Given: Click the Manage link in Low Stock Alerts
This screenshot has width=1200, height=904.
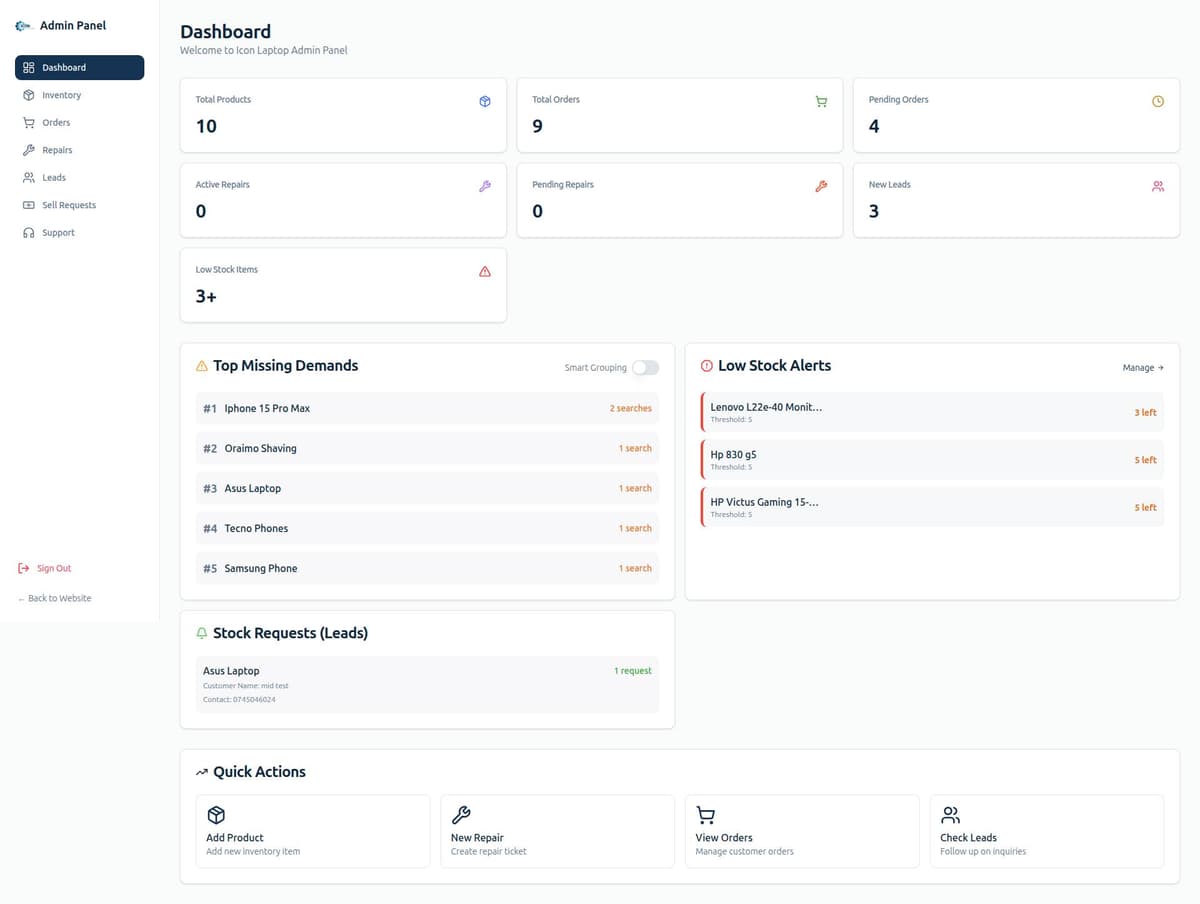Looking at the screenshot, I should tap(1142, 368).
